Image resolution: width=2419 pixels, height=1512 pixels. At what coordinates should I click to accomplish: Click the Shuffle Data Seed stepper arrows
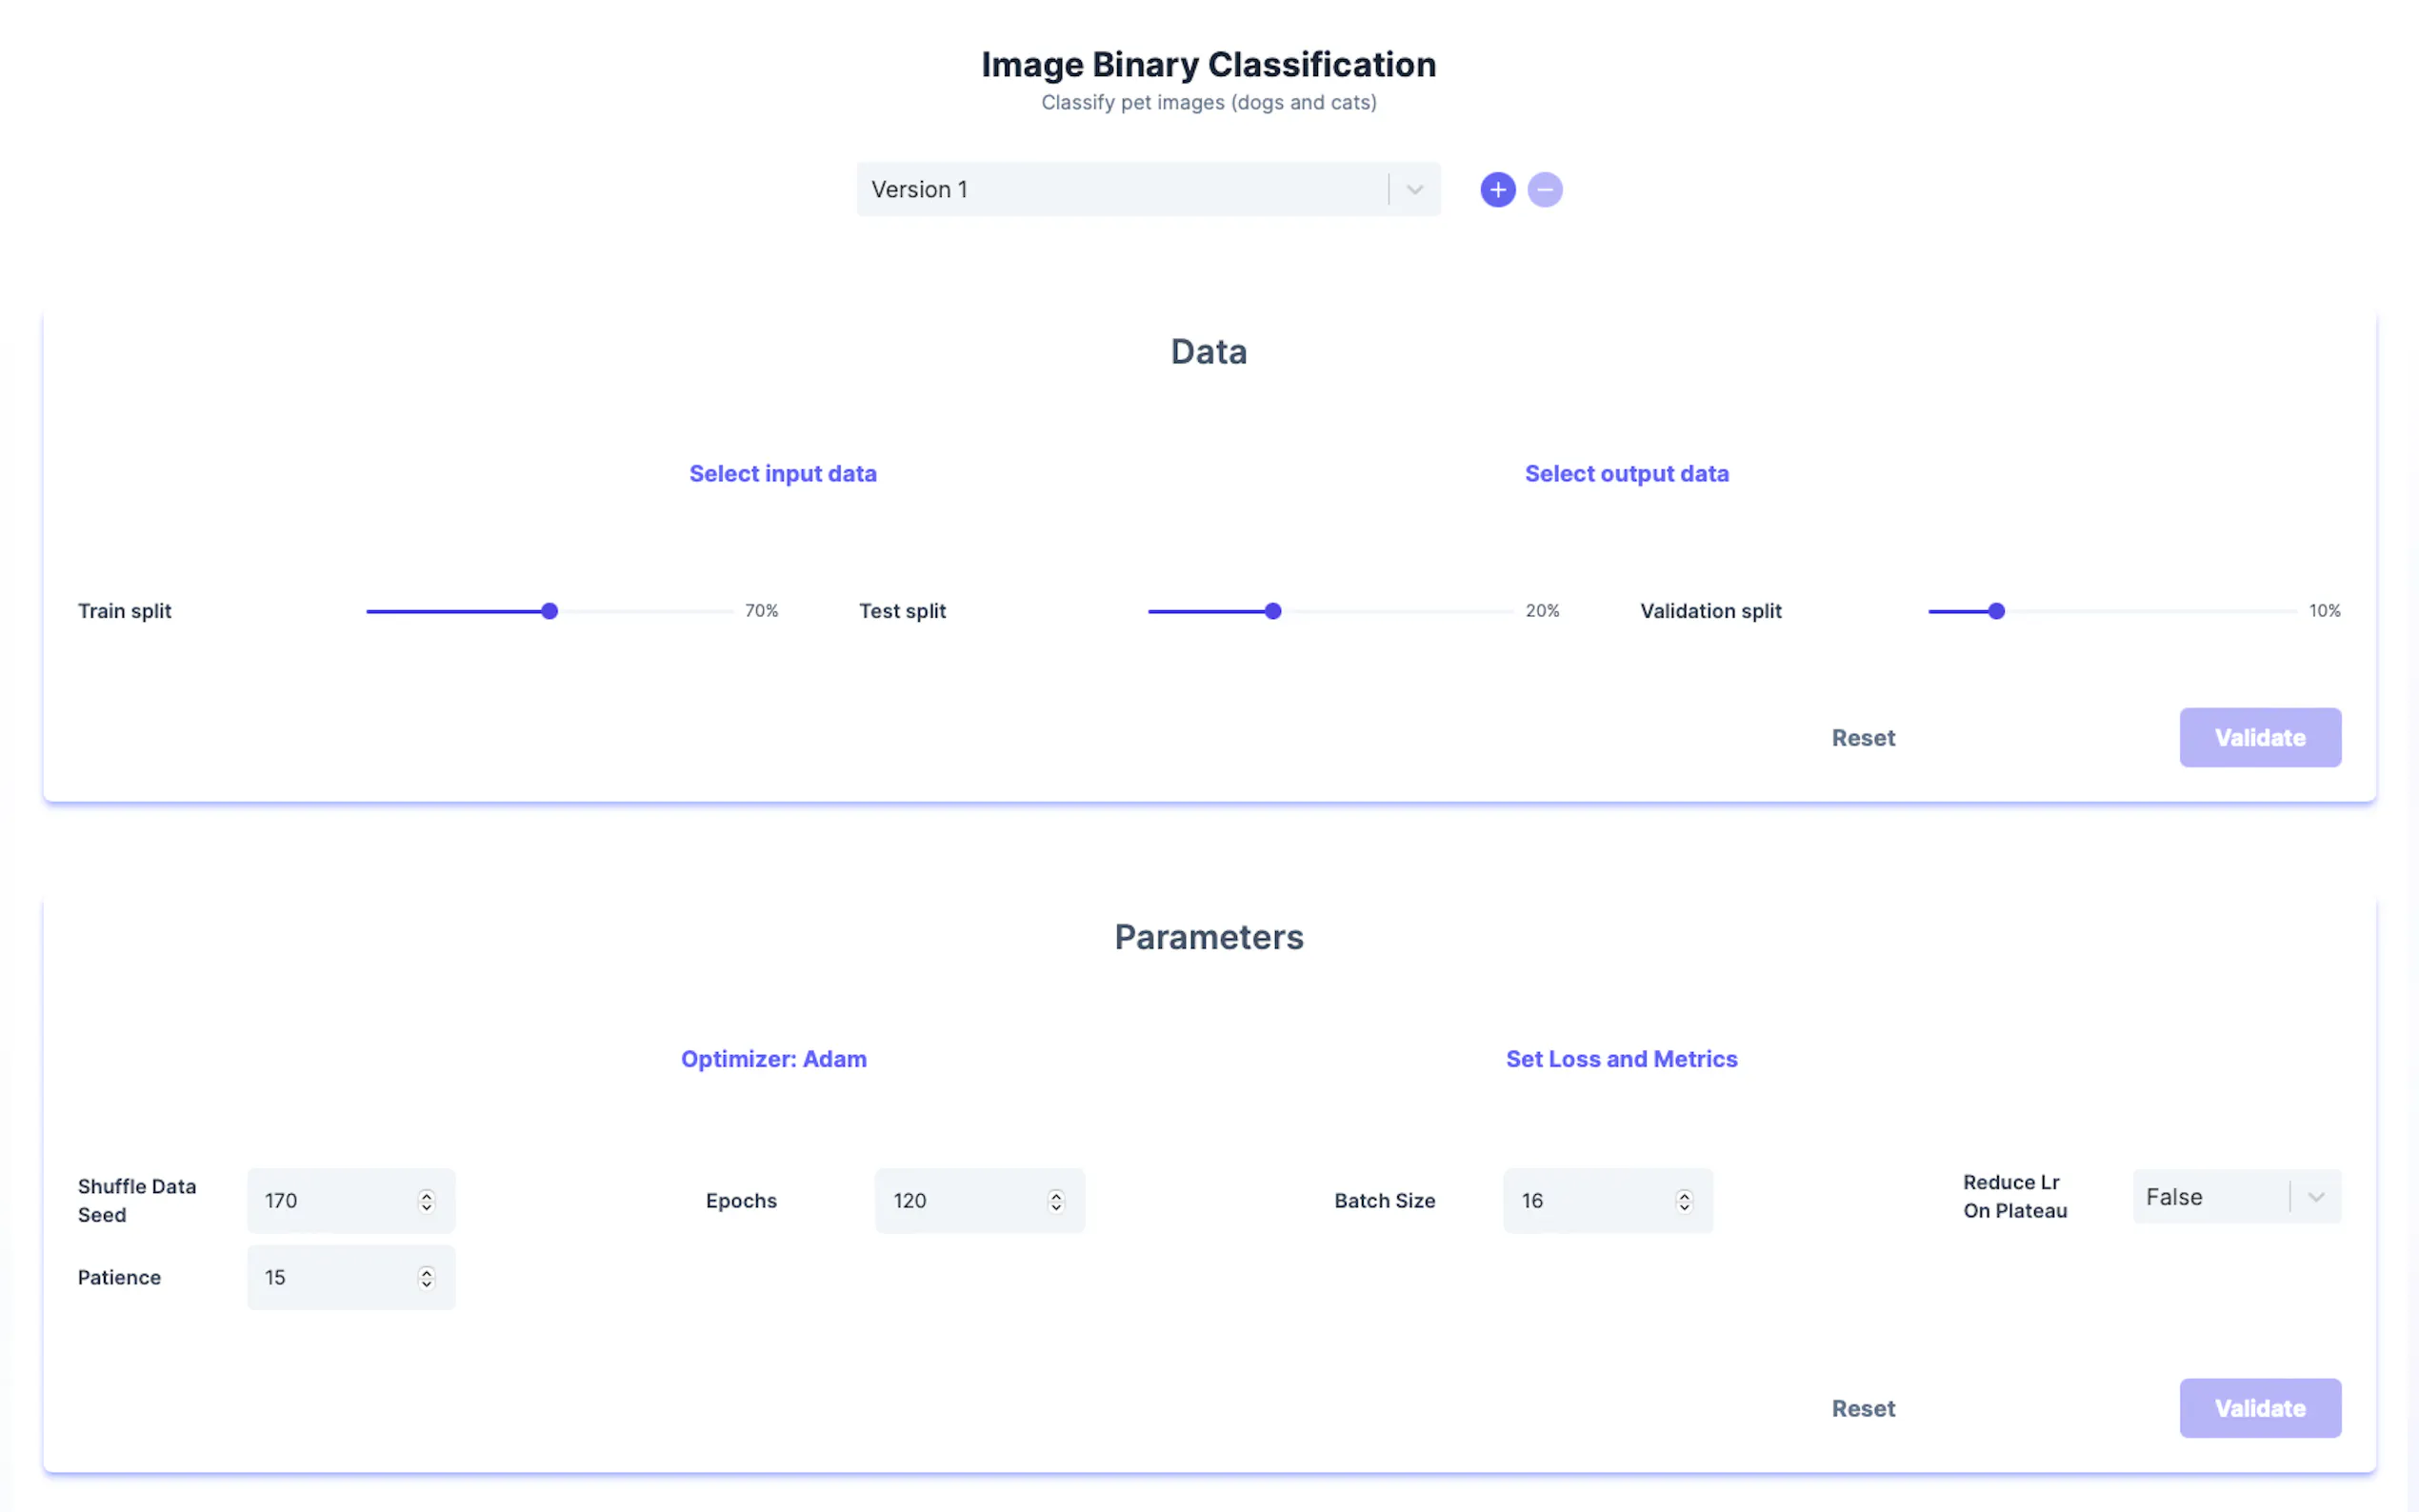tap(426, 1200)
